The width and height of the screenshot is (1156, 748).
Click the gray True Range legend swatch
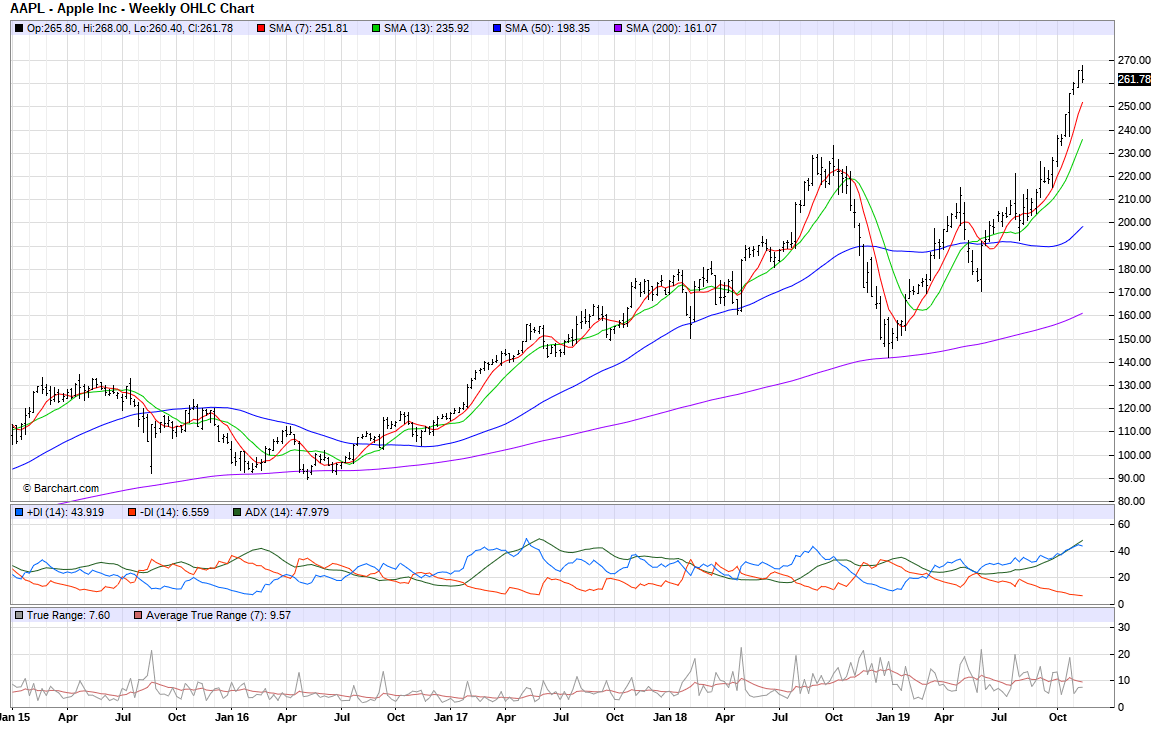point(20,615)
